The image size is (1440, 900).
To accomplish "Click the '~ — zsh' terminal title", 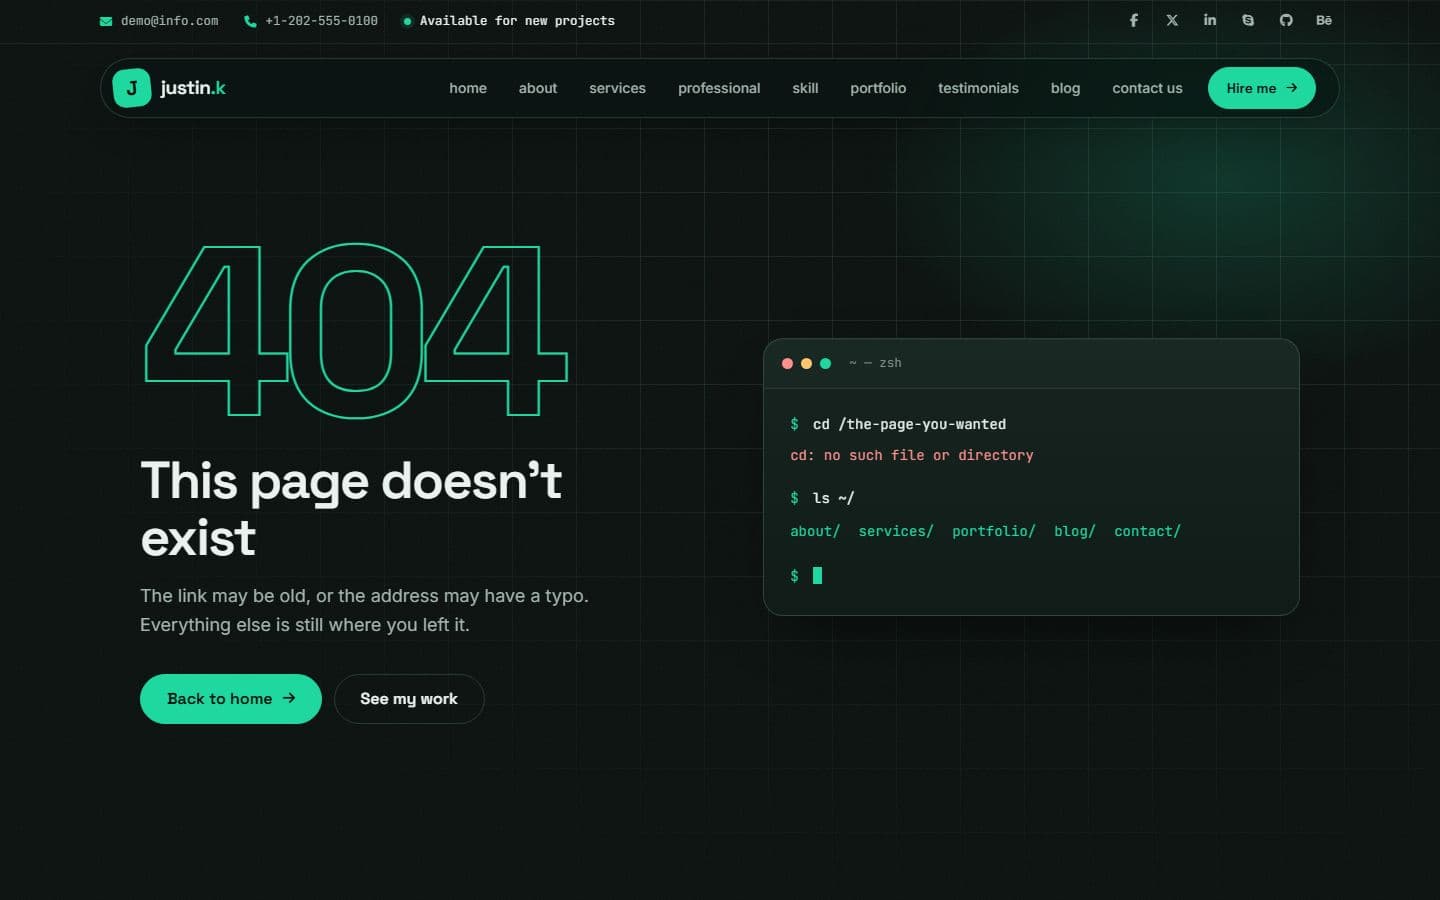I will pos(875,364).
